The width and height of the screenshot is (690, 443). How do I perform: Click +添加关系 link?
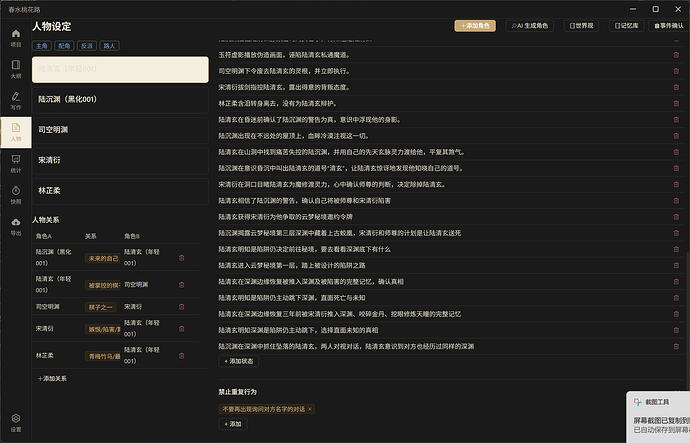click(52, 378)
